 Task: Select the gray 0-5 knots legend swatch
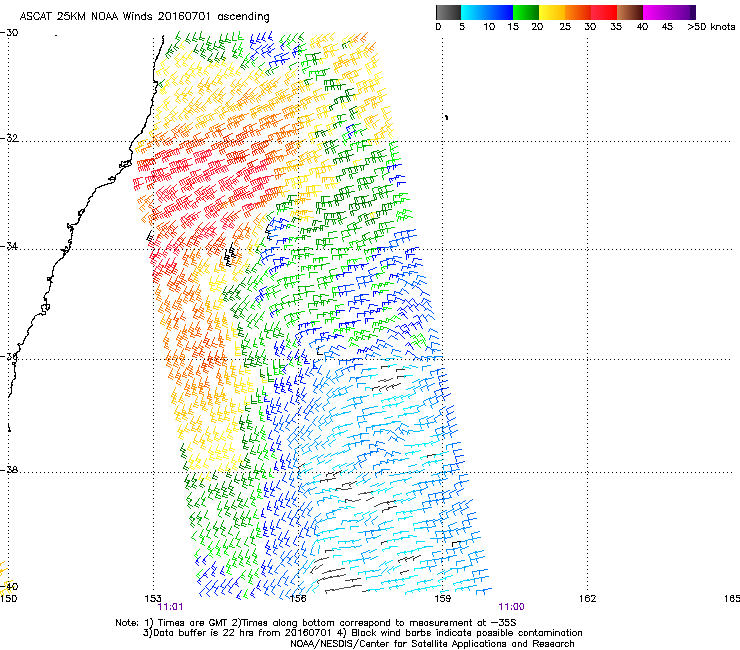pos(448,12)
